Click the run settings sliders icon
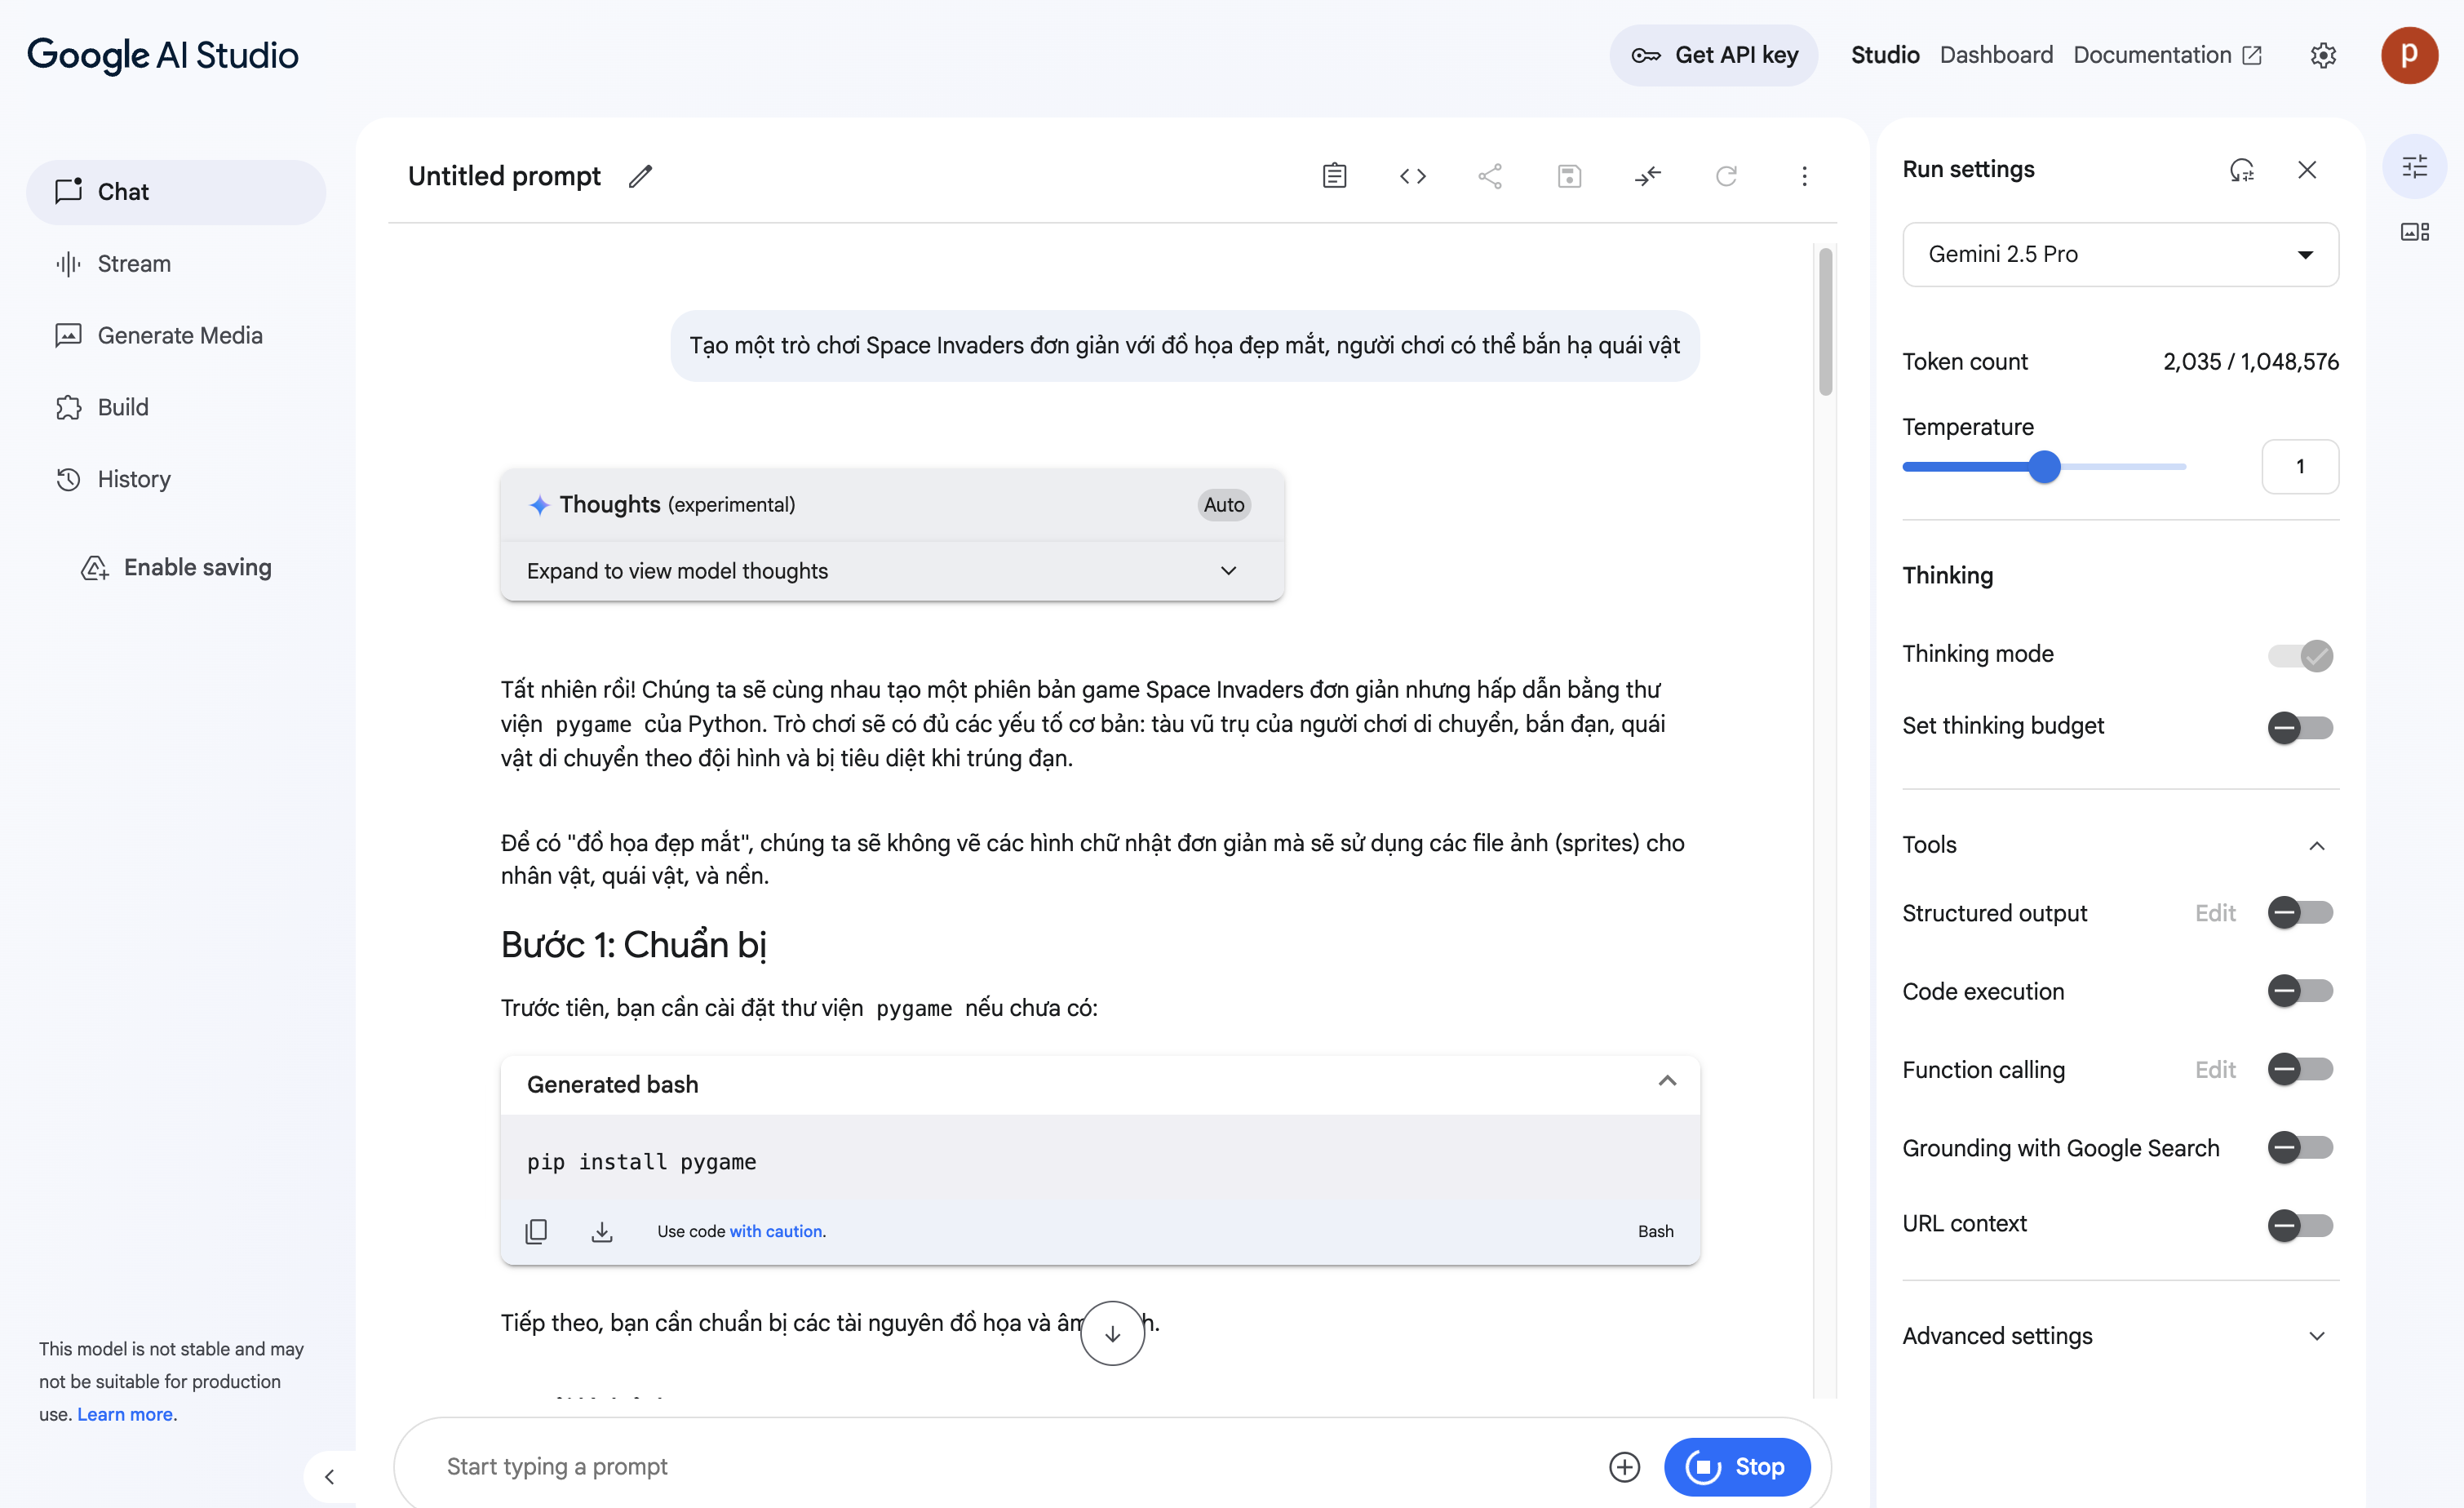The height and width of the screenshot is (1508, 2464). [x=2414, y=166]
